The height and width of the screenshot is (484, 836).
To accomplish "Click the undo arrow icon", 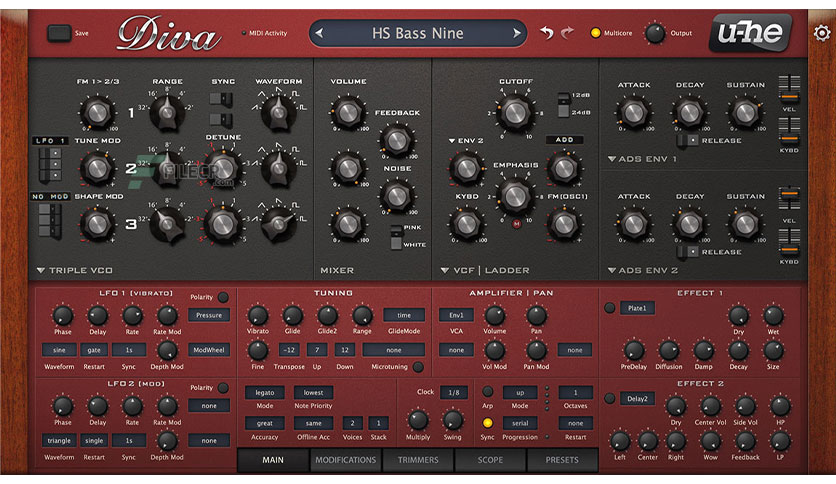I will point(546,33).
